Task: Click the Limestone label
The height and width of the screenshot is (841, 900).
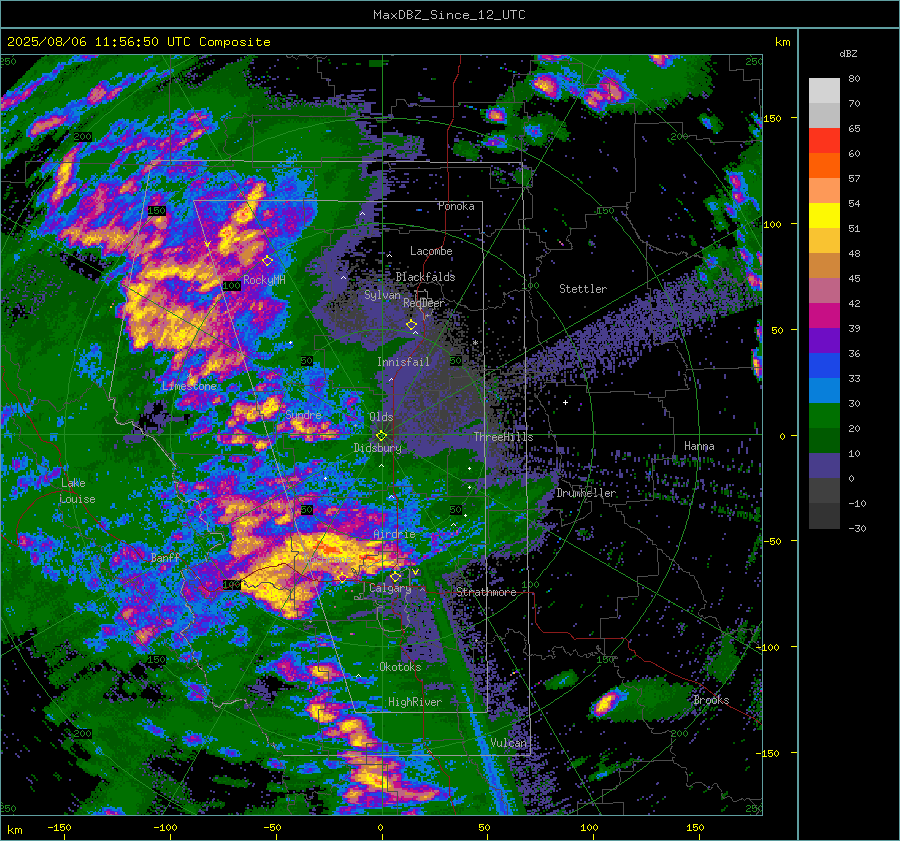Action: coord(189,386)
